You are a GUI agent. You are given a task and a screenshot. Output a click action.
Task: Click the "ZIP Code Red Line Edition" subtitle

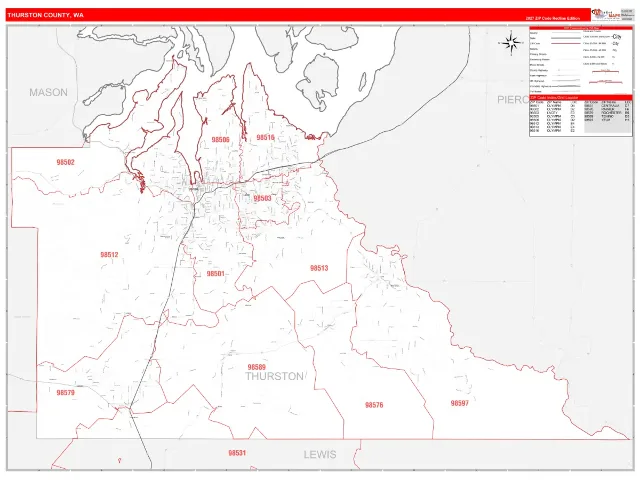tap(553, 18)
